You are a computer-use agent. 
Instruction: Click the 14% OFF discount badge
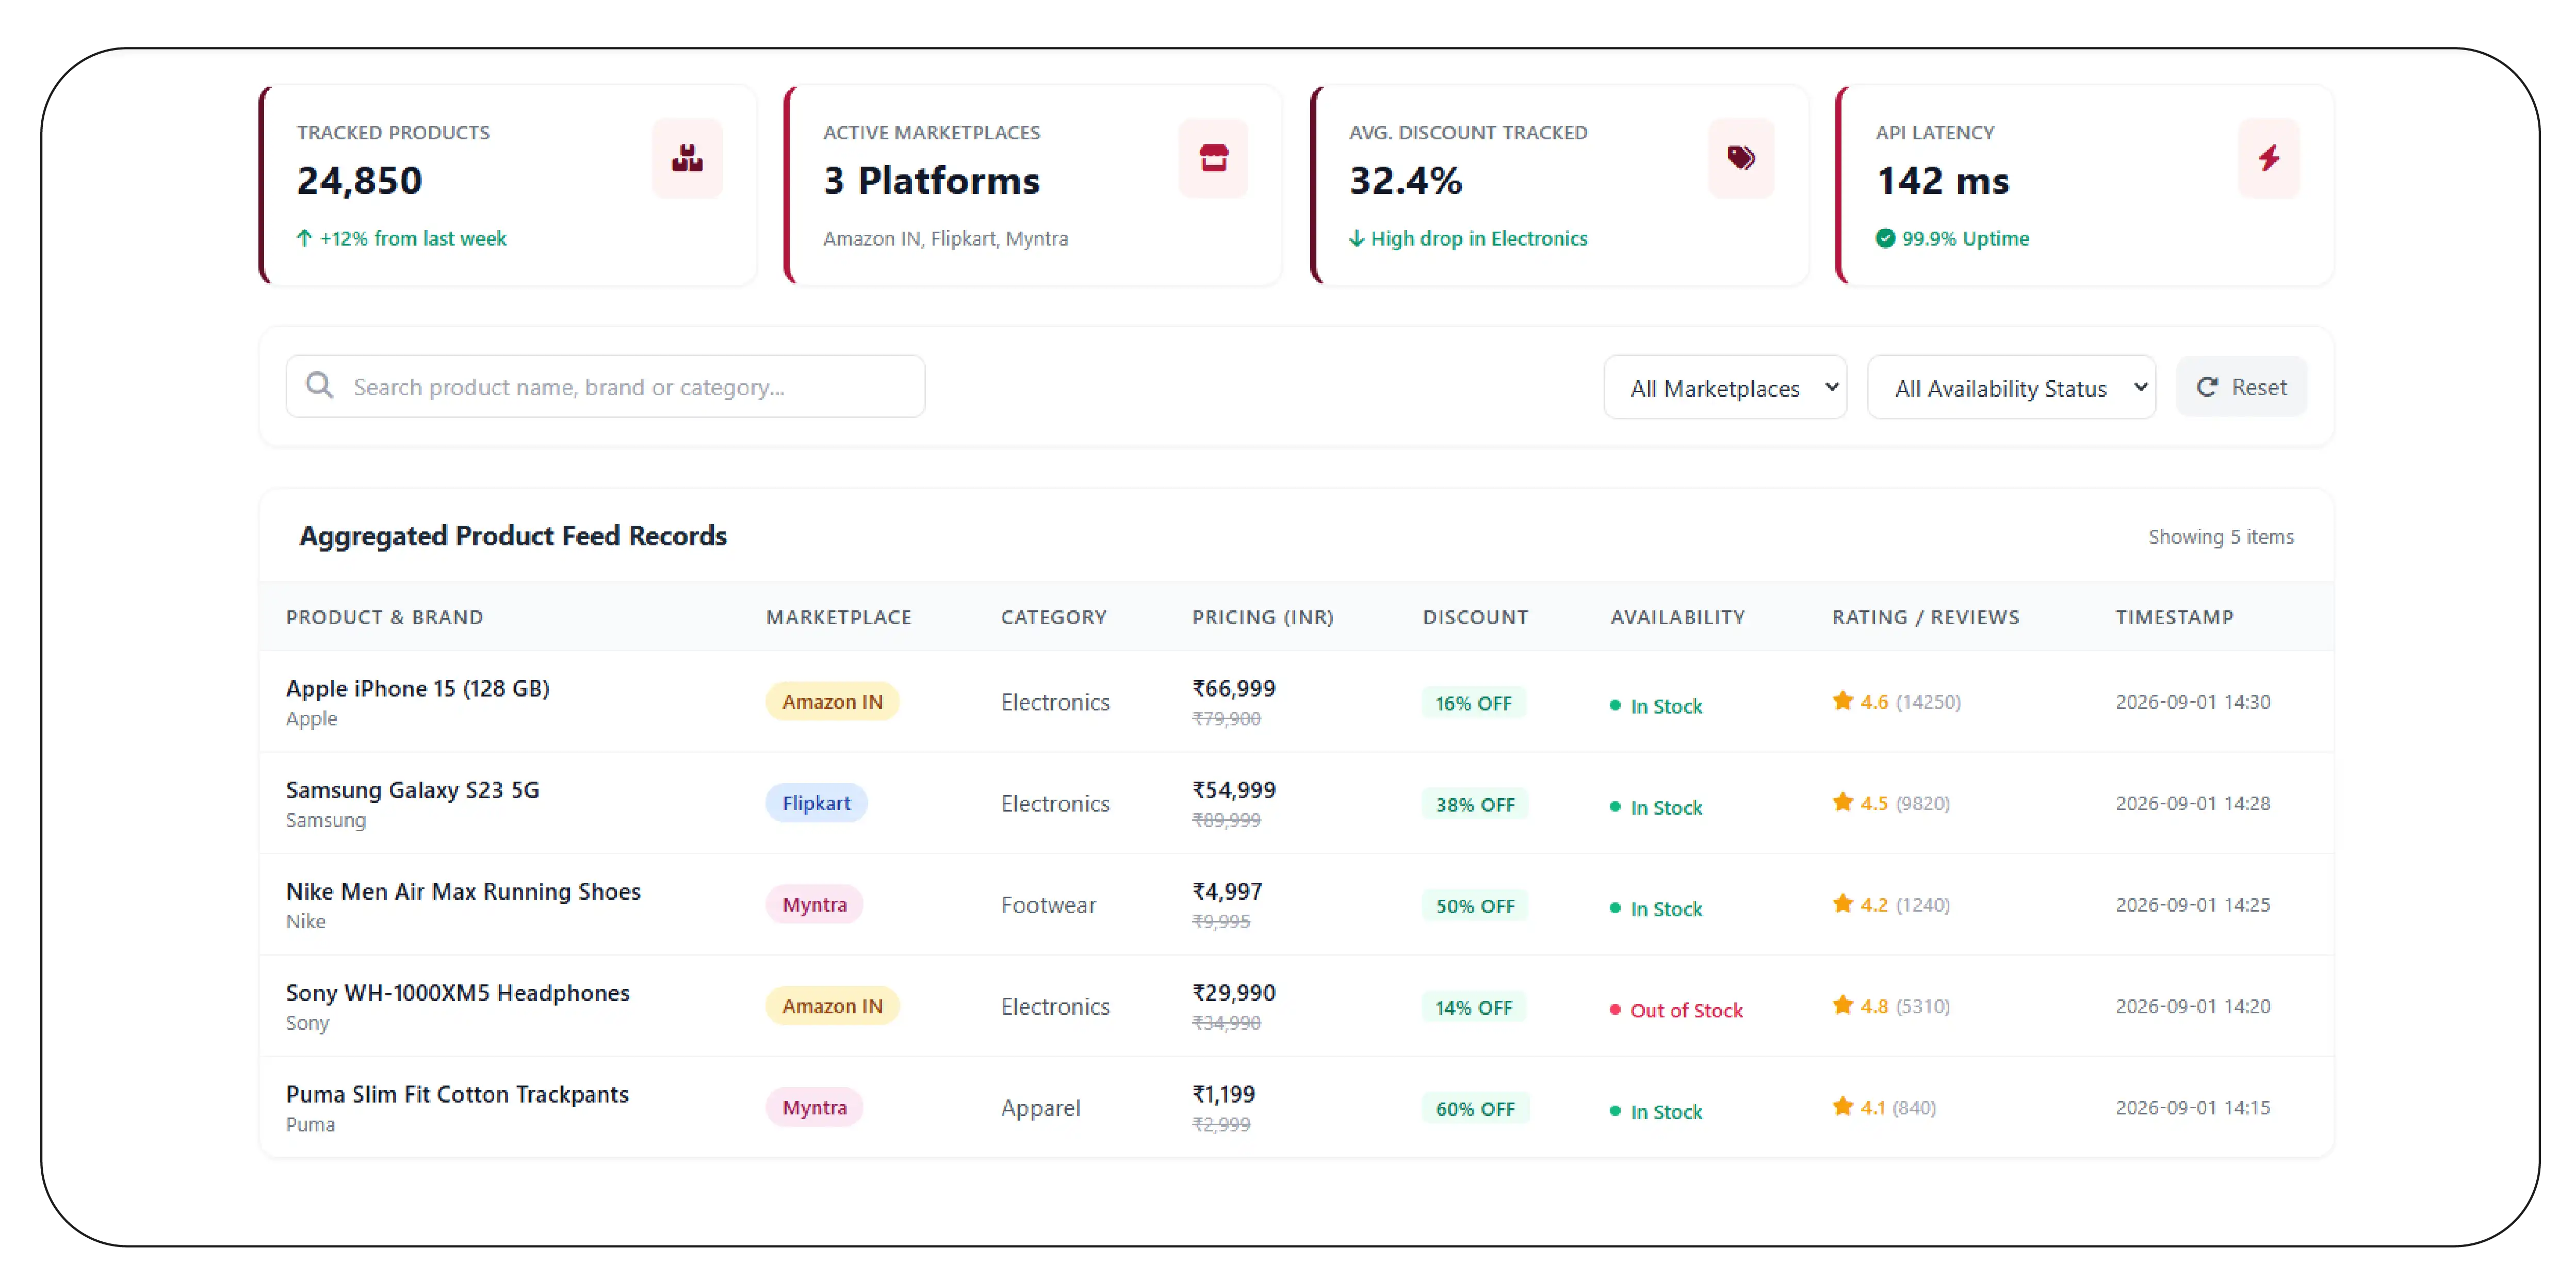point(1473,1007)
